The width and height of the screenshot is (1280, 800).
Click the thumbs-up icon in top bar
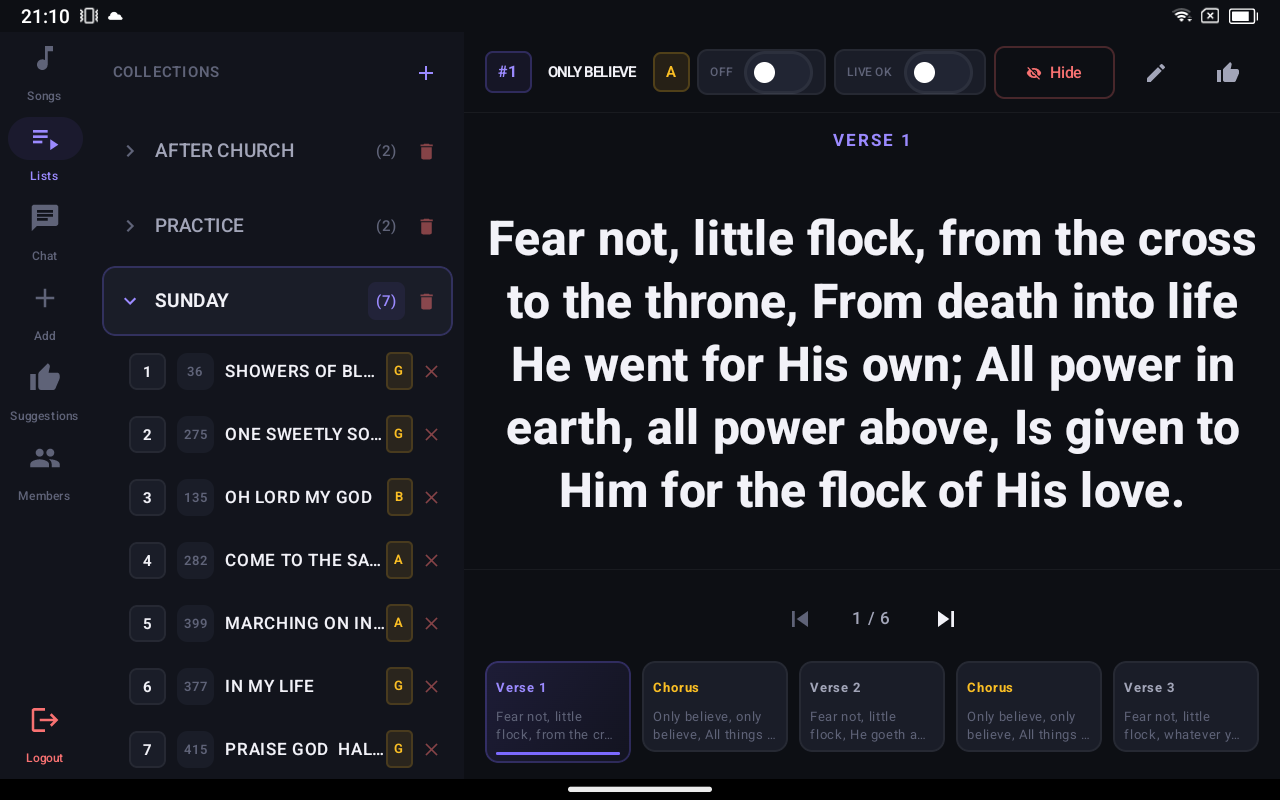tap(1228, 73)
